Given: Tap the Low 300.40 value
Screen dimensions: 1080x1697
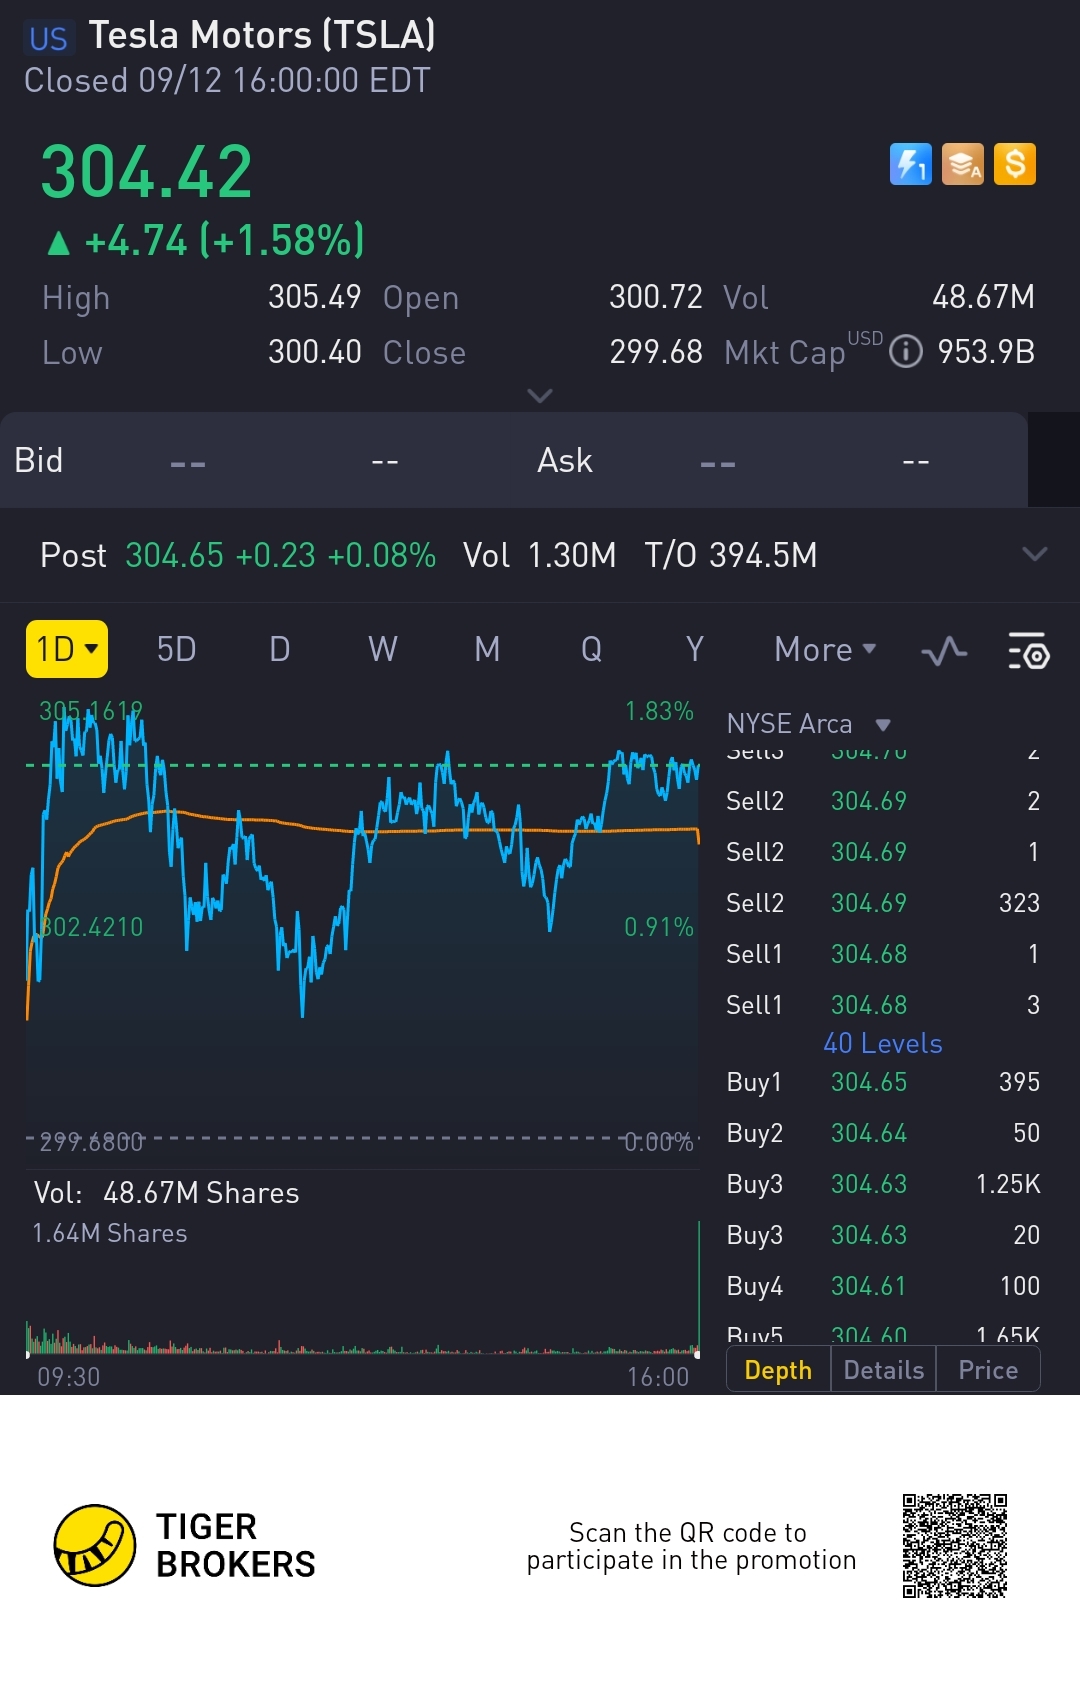Looking at the screenshot, I should pyautogui.click(x=314, y=352).
